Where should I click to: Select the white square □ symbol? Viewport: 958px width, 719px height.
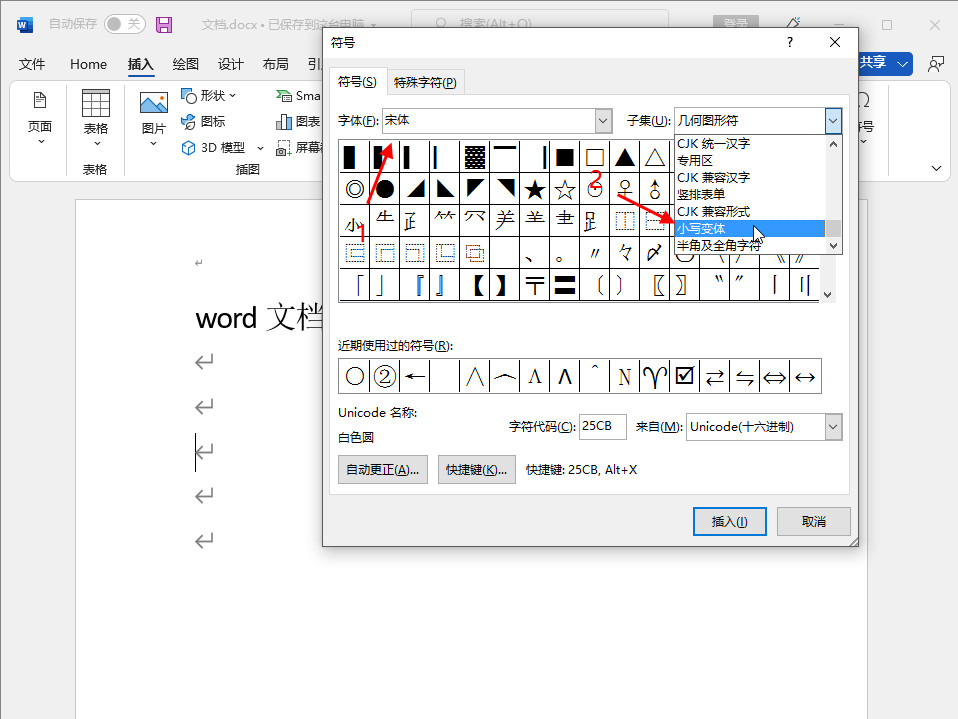click(x=594, y=158)
